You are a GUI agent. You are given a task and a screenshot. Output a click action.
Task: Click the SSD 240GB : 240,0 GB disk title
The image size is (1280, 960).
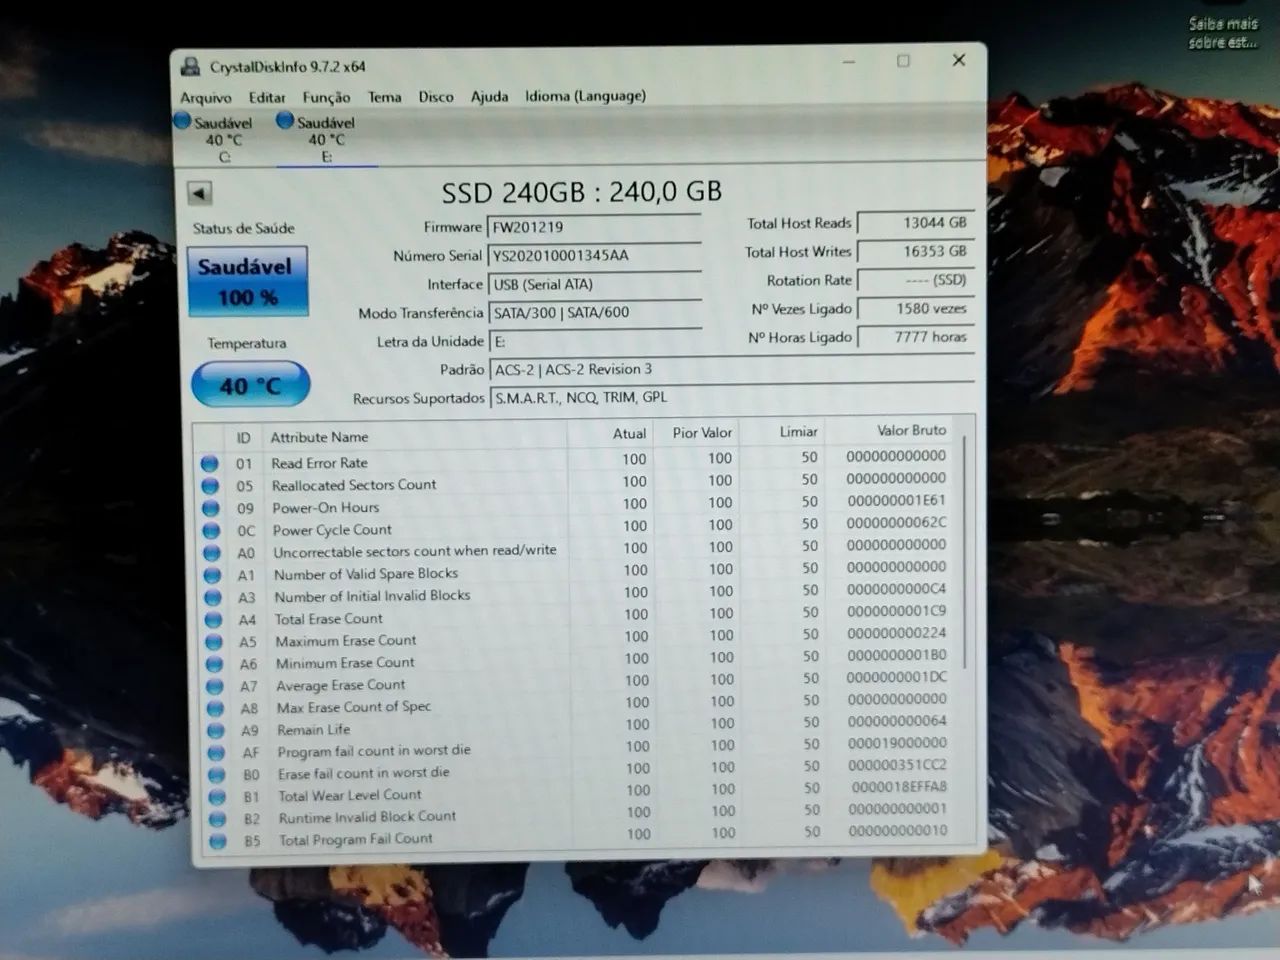[582, 191]
